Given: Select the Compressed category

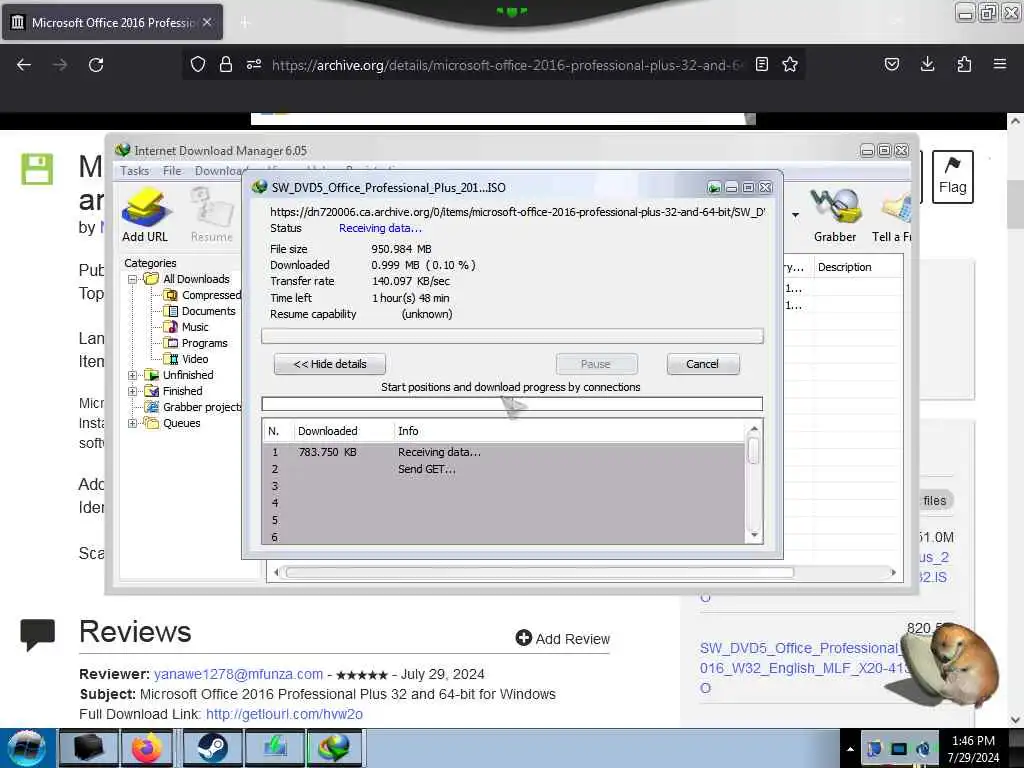Looking at the screenshot, I should point(211,295).
